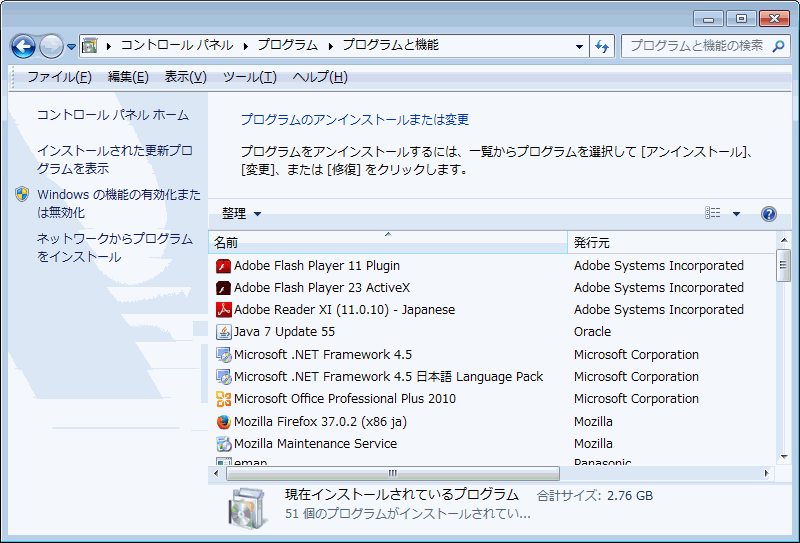Viewport: 800px width, 543px height.
Task: Click コントロール パネル breadcrumb in address bar
Action: pyautogui.click(x=177, y=45)
